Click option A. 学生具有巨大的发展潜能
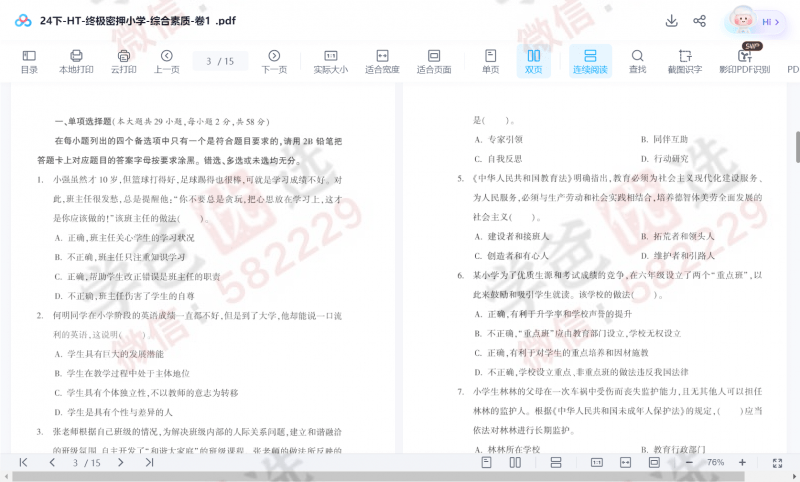Viewport: 800px width, 482px height. [109, 353]
